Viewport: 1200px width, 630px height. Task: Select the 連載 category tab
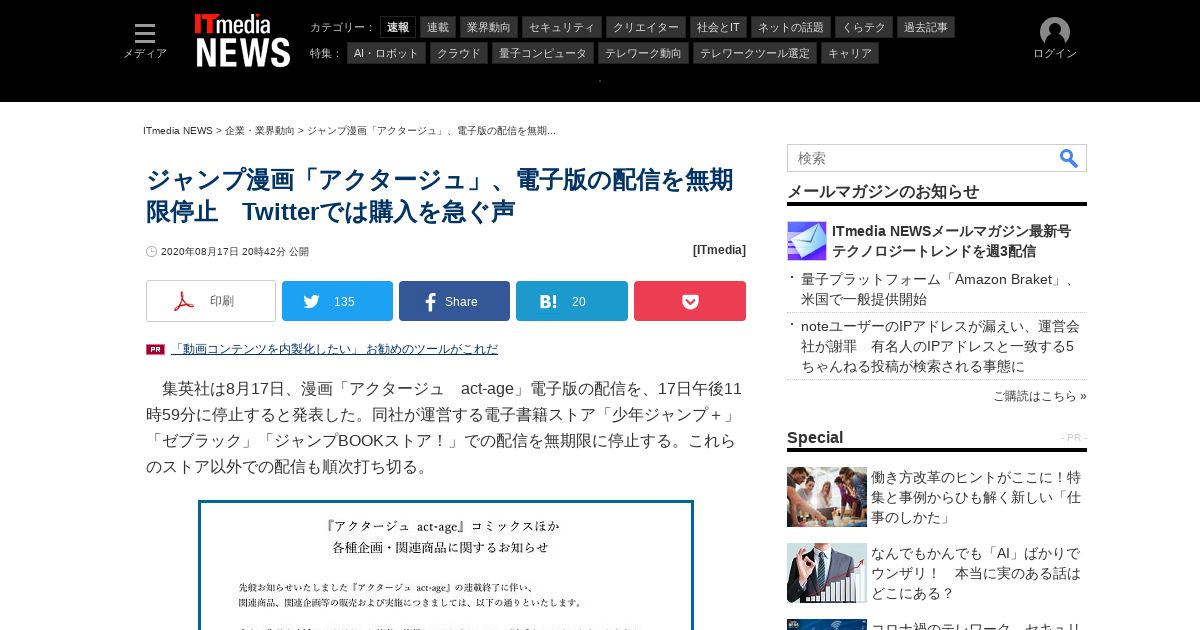(x=438, y=27)
